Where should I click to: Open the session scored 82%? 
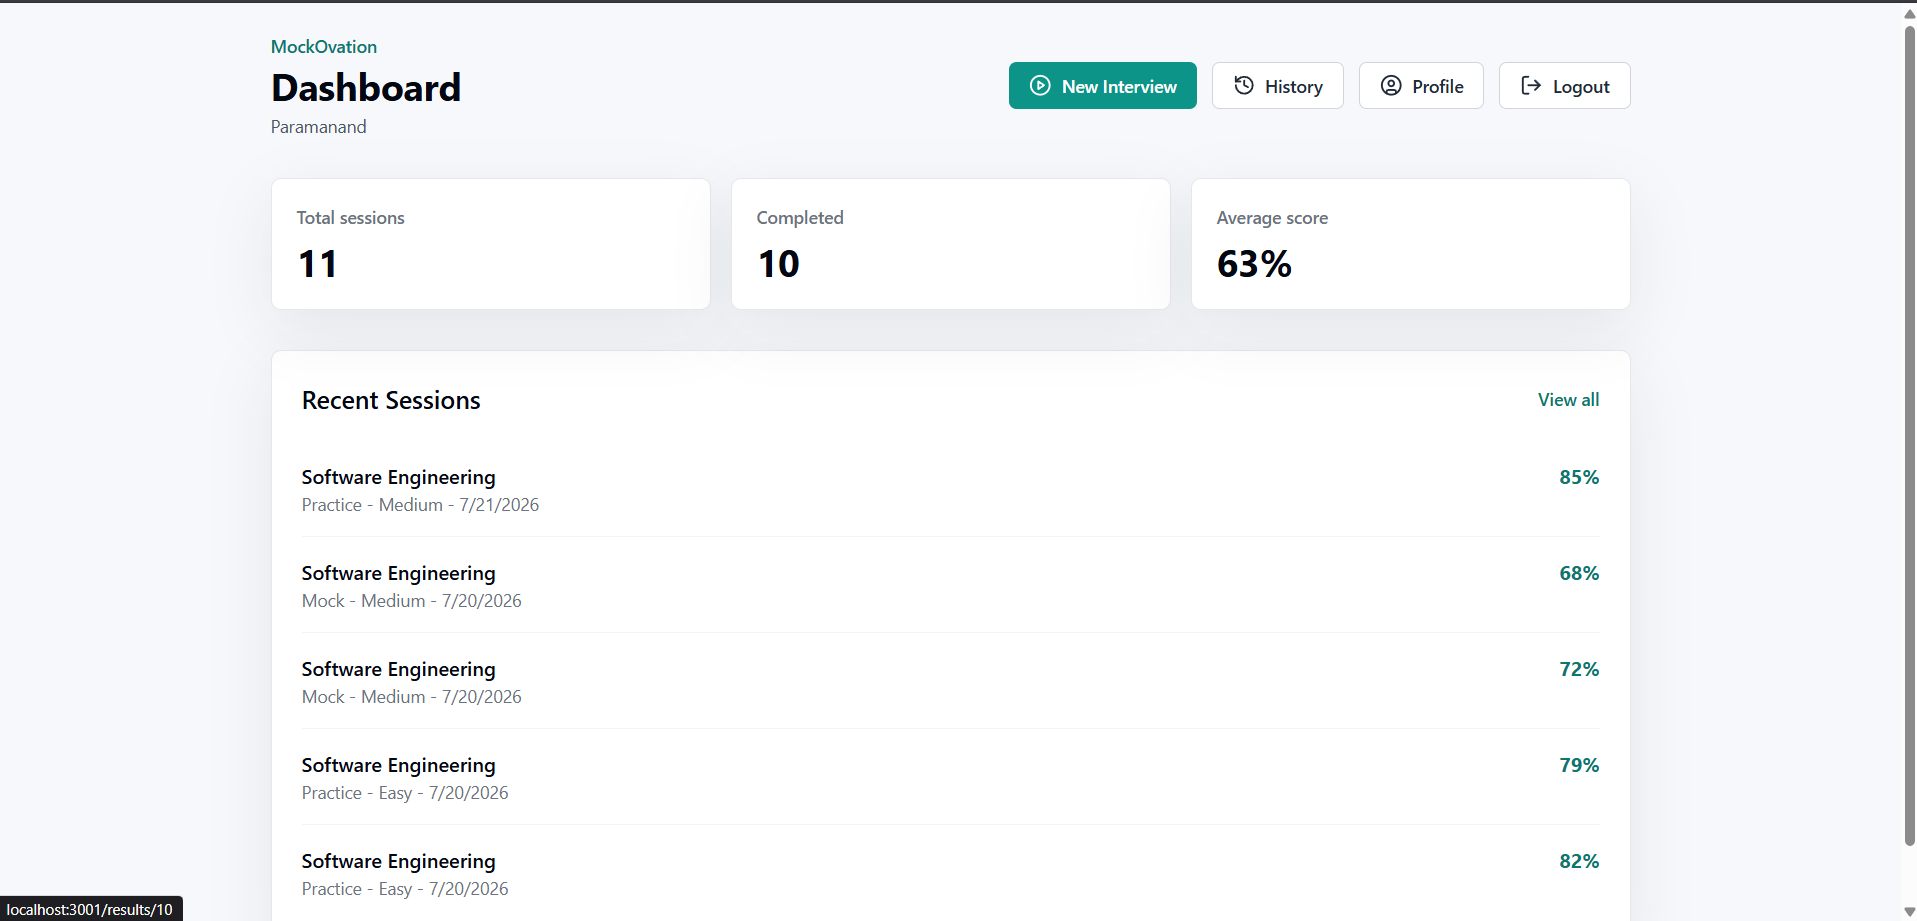pyautogui.click(x=950, y=874)
